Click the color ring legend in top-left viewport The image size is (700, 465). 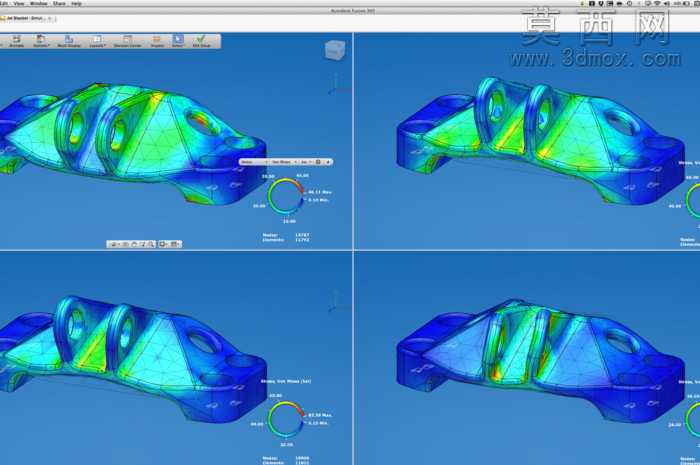[x=286, y=196]
